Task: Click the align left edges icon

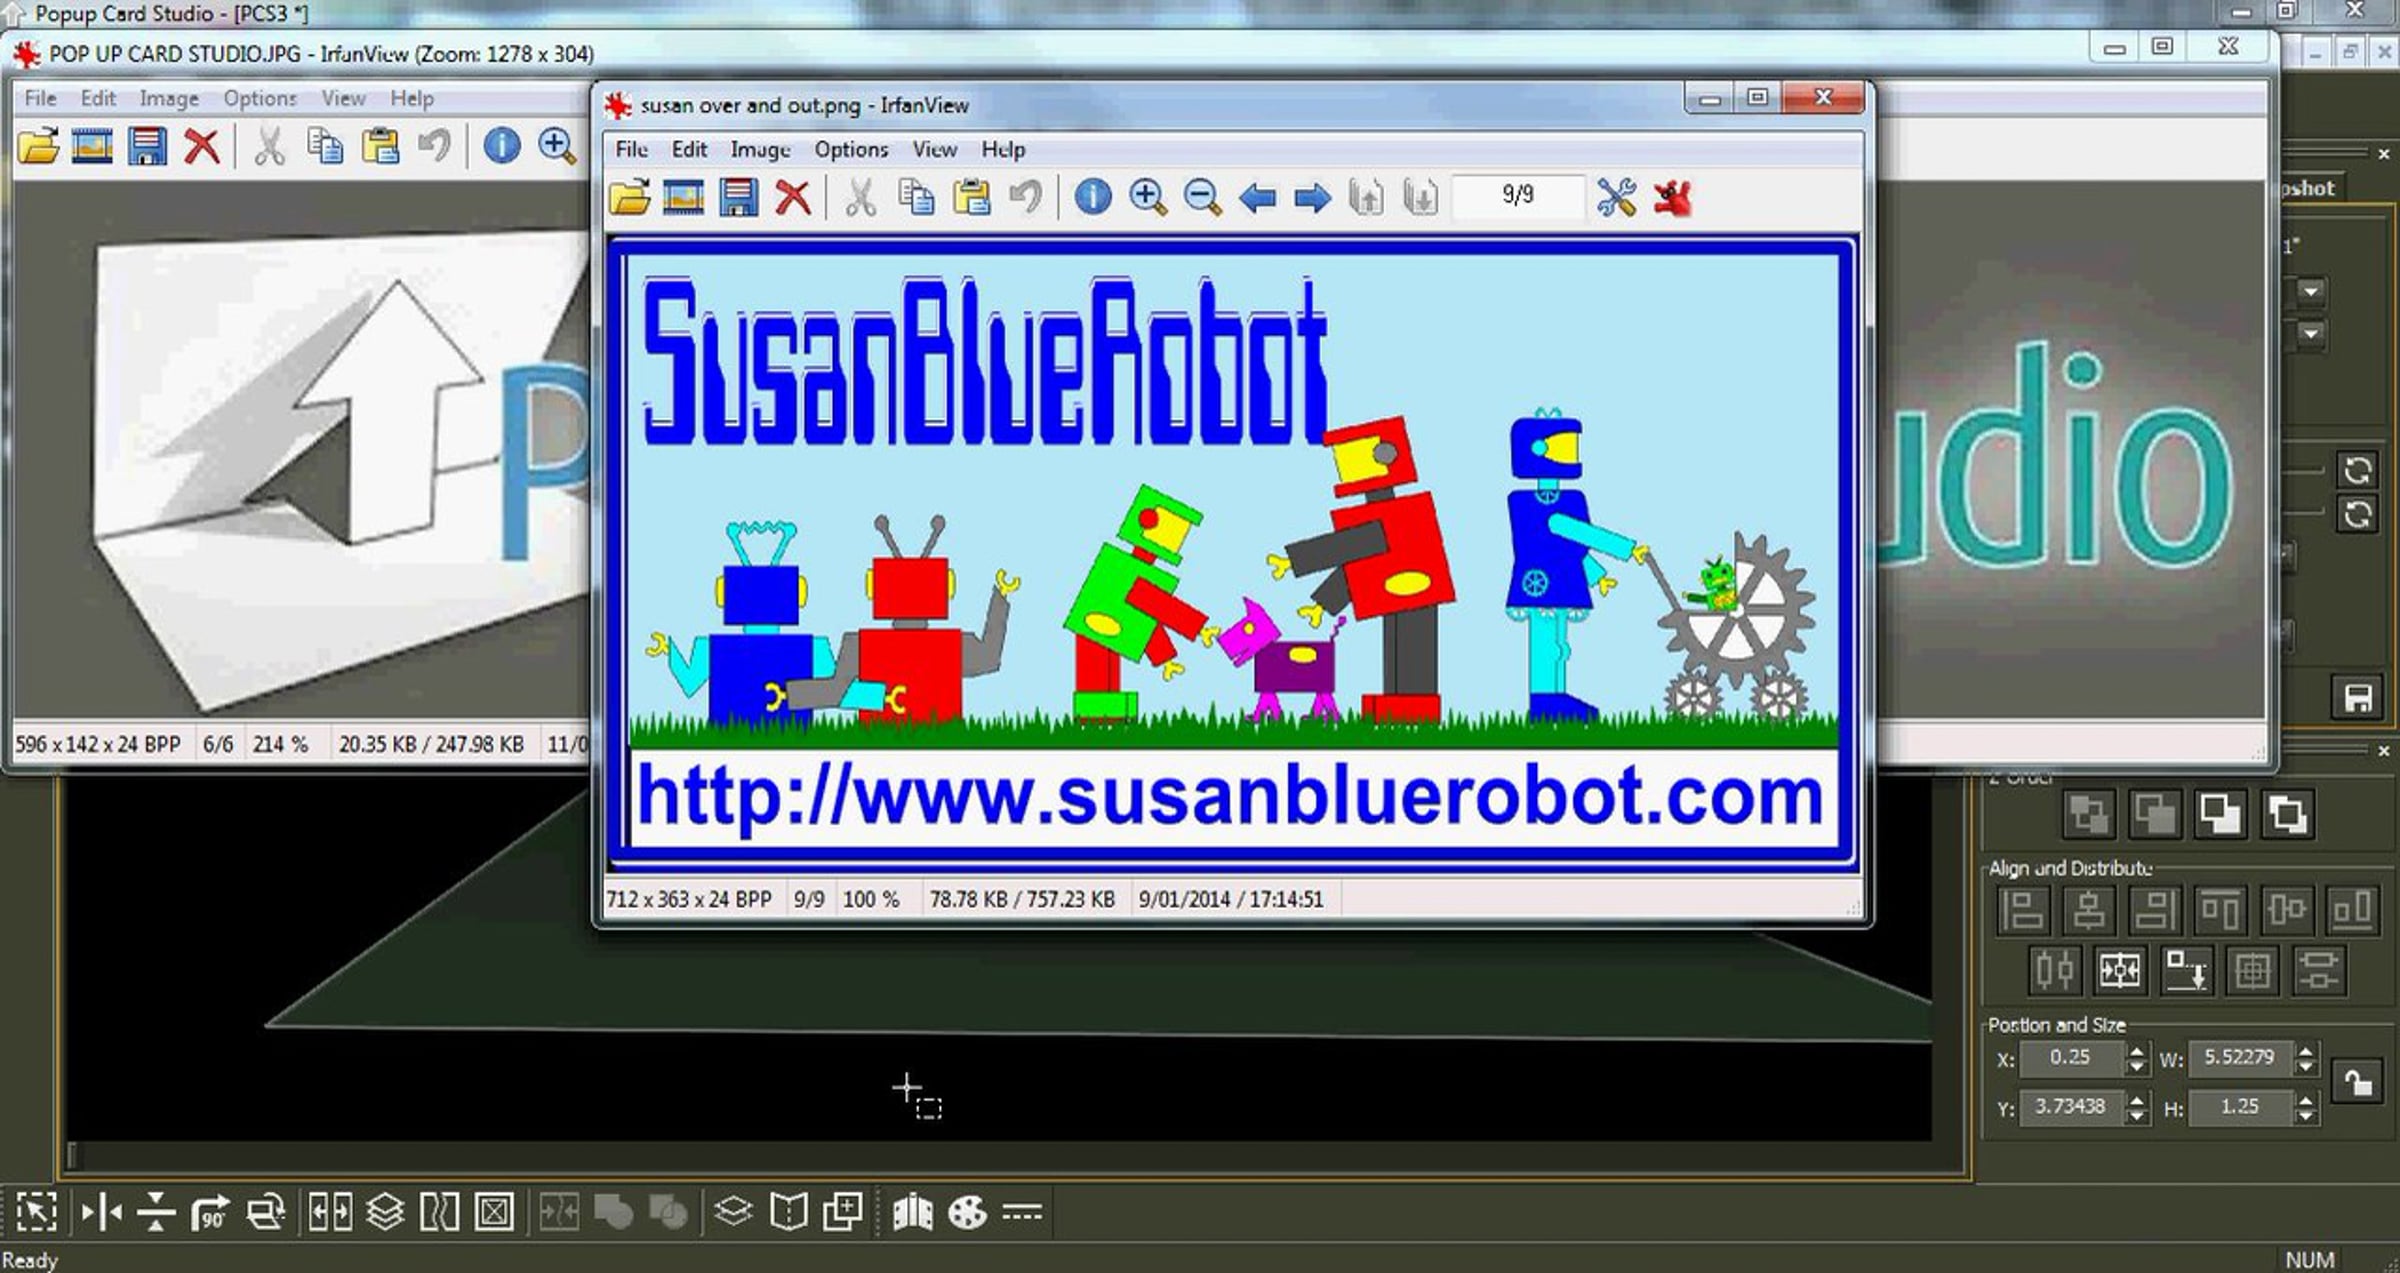Action: point(2022,910)
